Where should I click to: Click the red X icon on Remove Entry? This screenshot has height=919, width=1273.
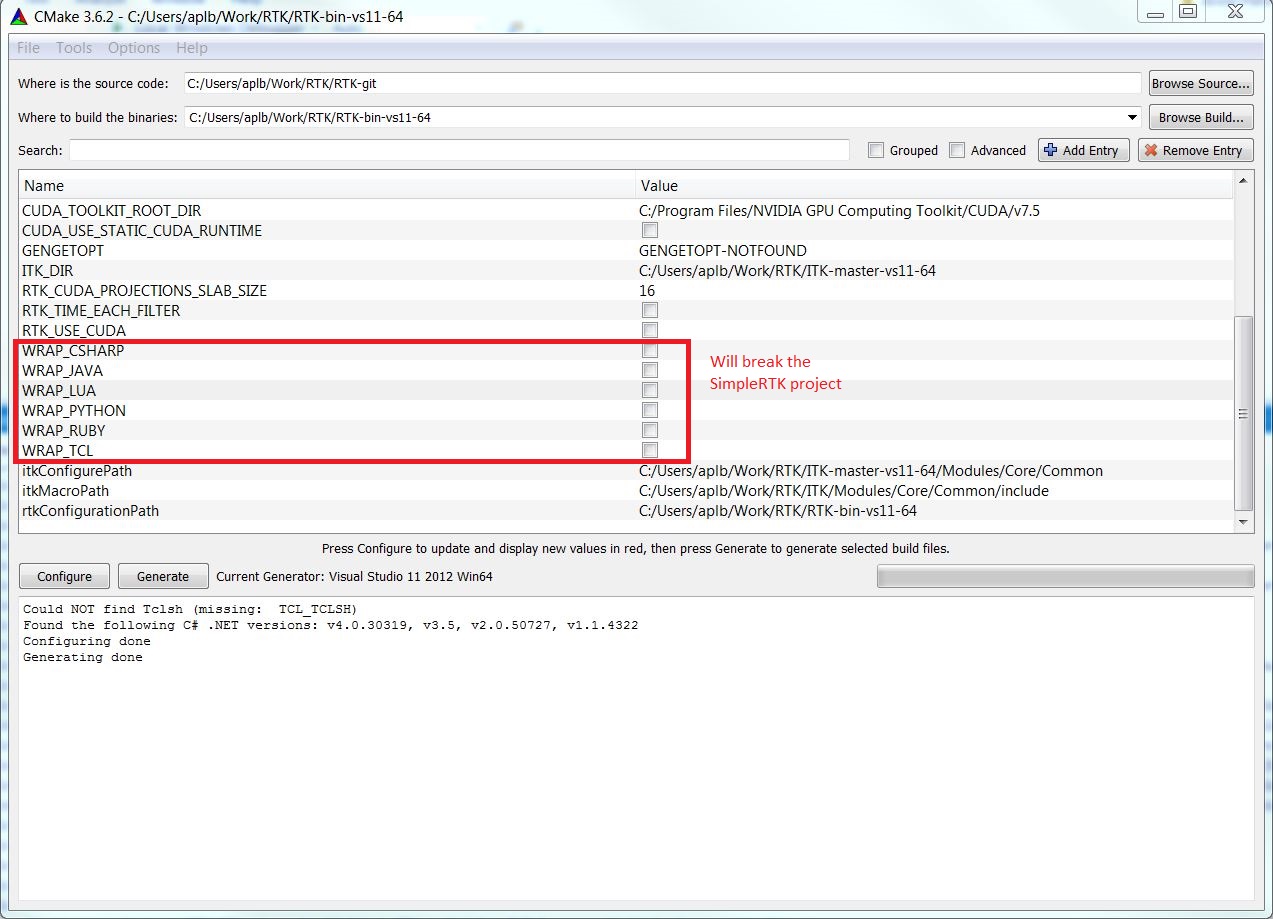(x=1151, y=150)
